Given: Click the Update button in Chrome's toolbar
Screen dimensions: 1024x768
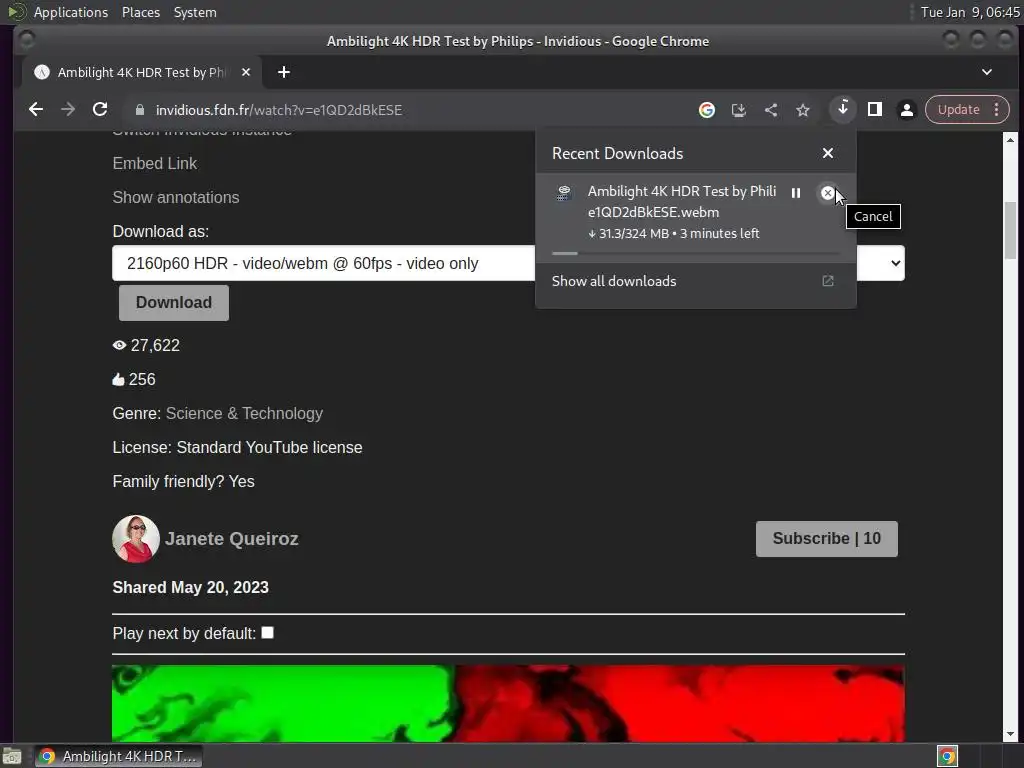Looking at the screenshot, I should [958, 110].
